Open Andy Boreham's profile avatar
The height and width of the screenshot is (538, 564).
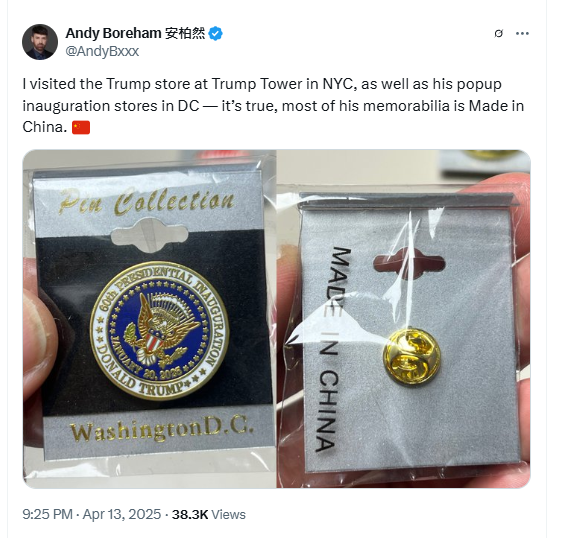(40, 42)
